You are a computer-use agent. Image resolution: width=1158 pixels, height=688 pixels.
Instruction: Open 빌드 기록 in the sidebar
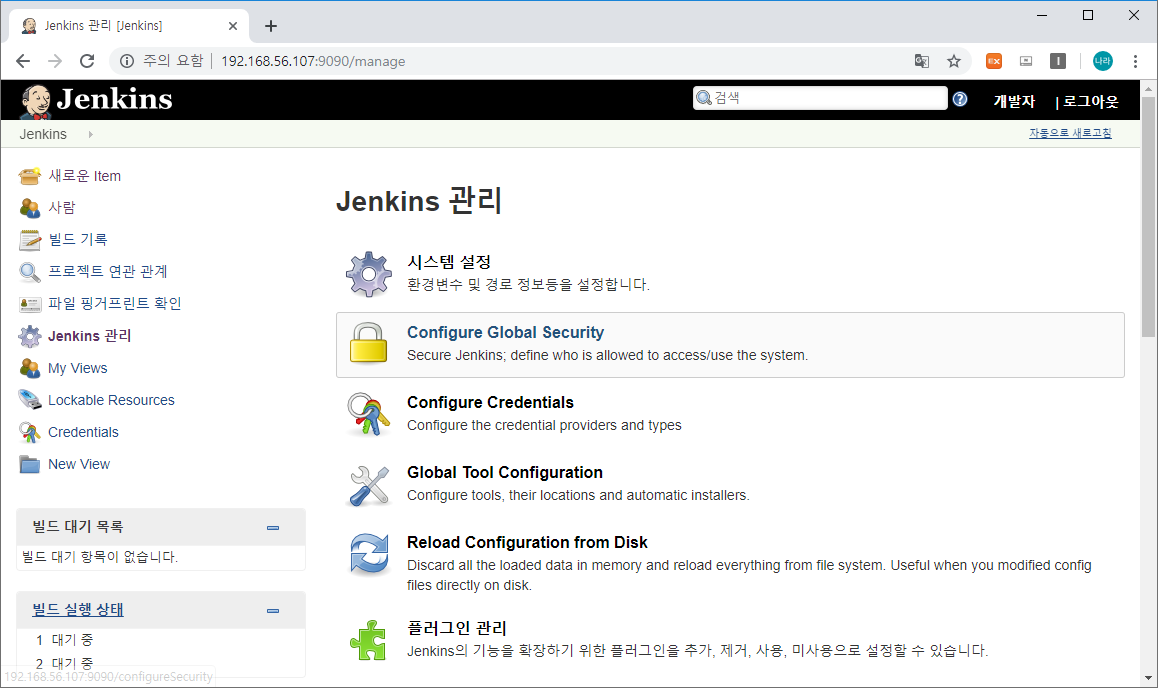(78, 240)
